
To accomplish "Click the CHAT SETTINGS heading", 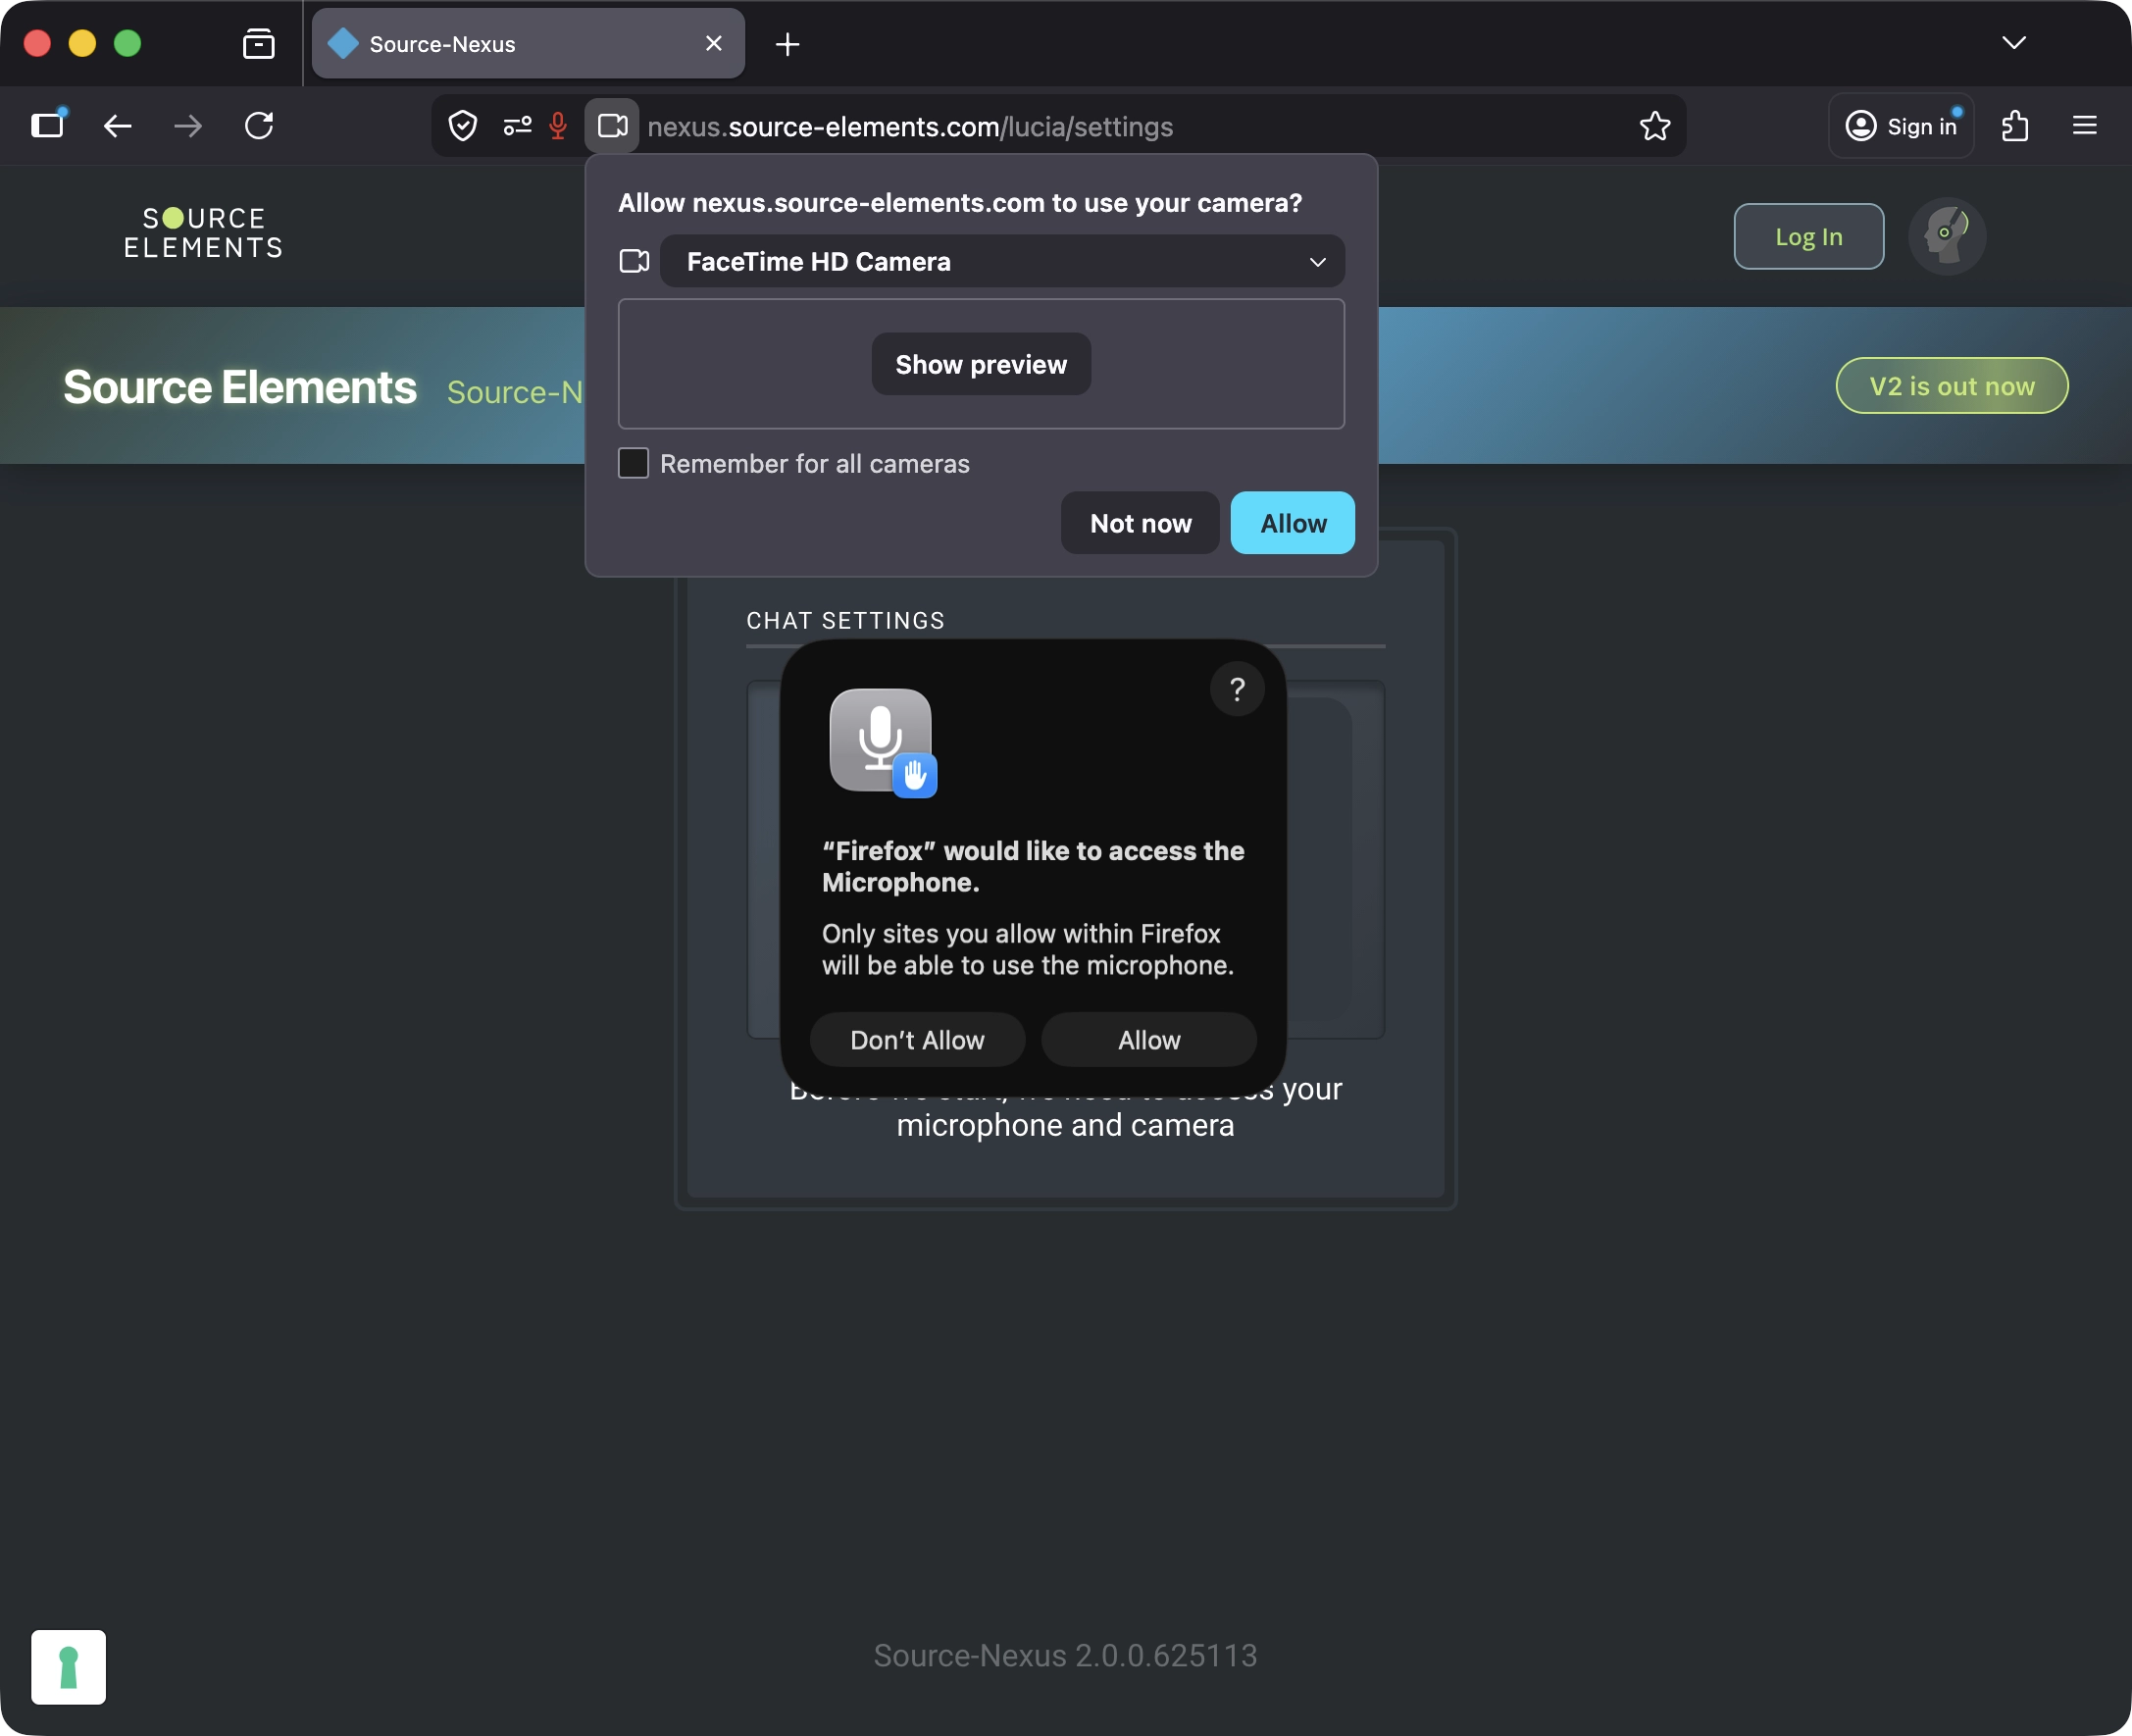I will [x=845, y=621].
